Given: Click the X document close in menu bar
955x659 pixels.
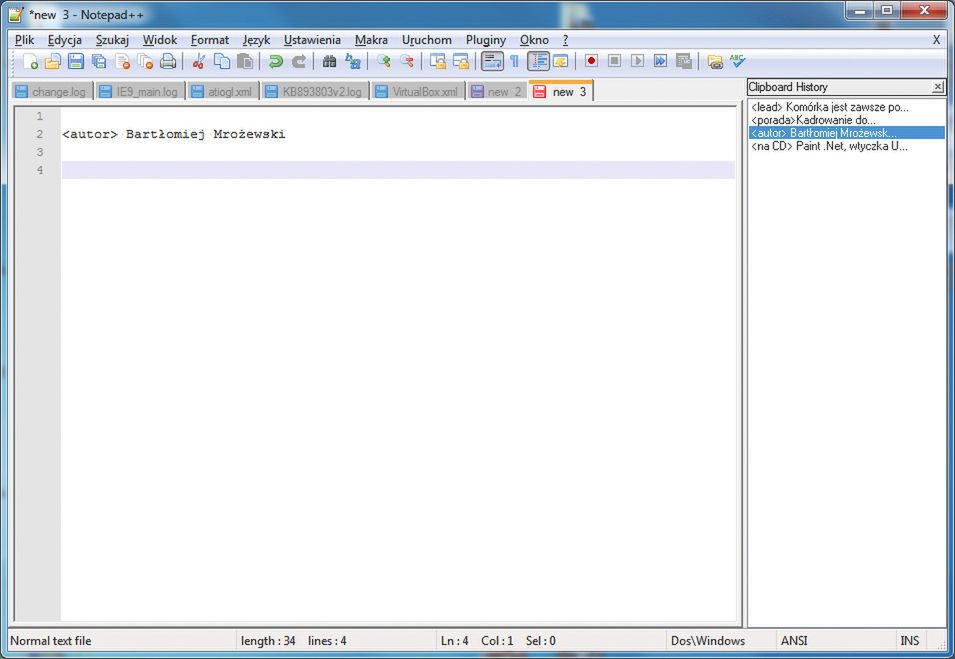Looking at the screenshot, I should click(x=936, y=40).
